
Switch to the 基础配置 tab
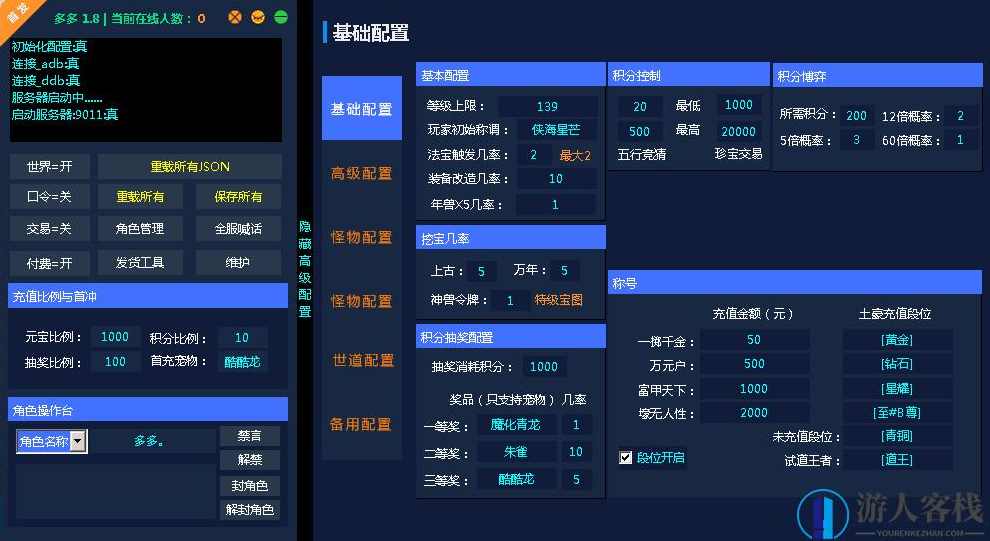tap(362, 109)
